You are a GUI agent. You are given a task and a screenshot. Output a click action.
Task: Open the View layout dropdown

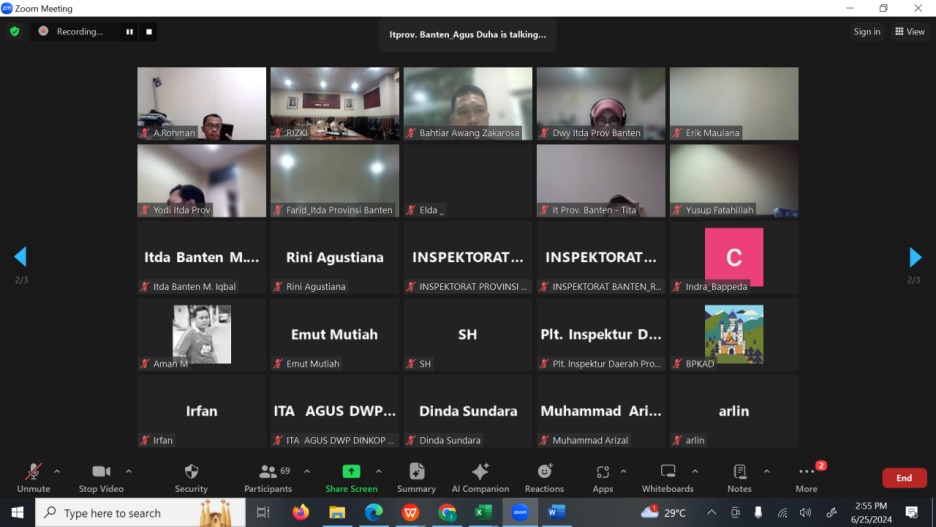point(909,32)
